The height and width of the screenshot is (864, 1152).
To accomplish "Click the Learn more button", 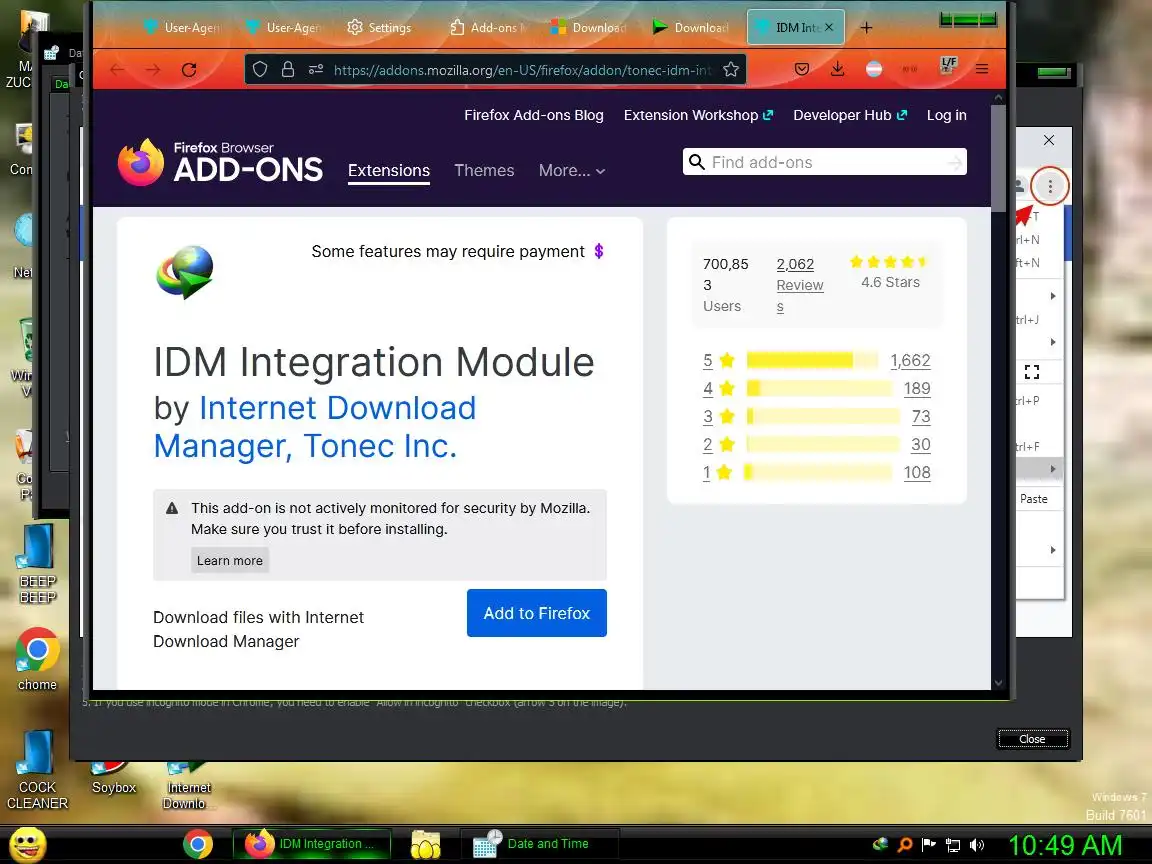I will point(230,561).
